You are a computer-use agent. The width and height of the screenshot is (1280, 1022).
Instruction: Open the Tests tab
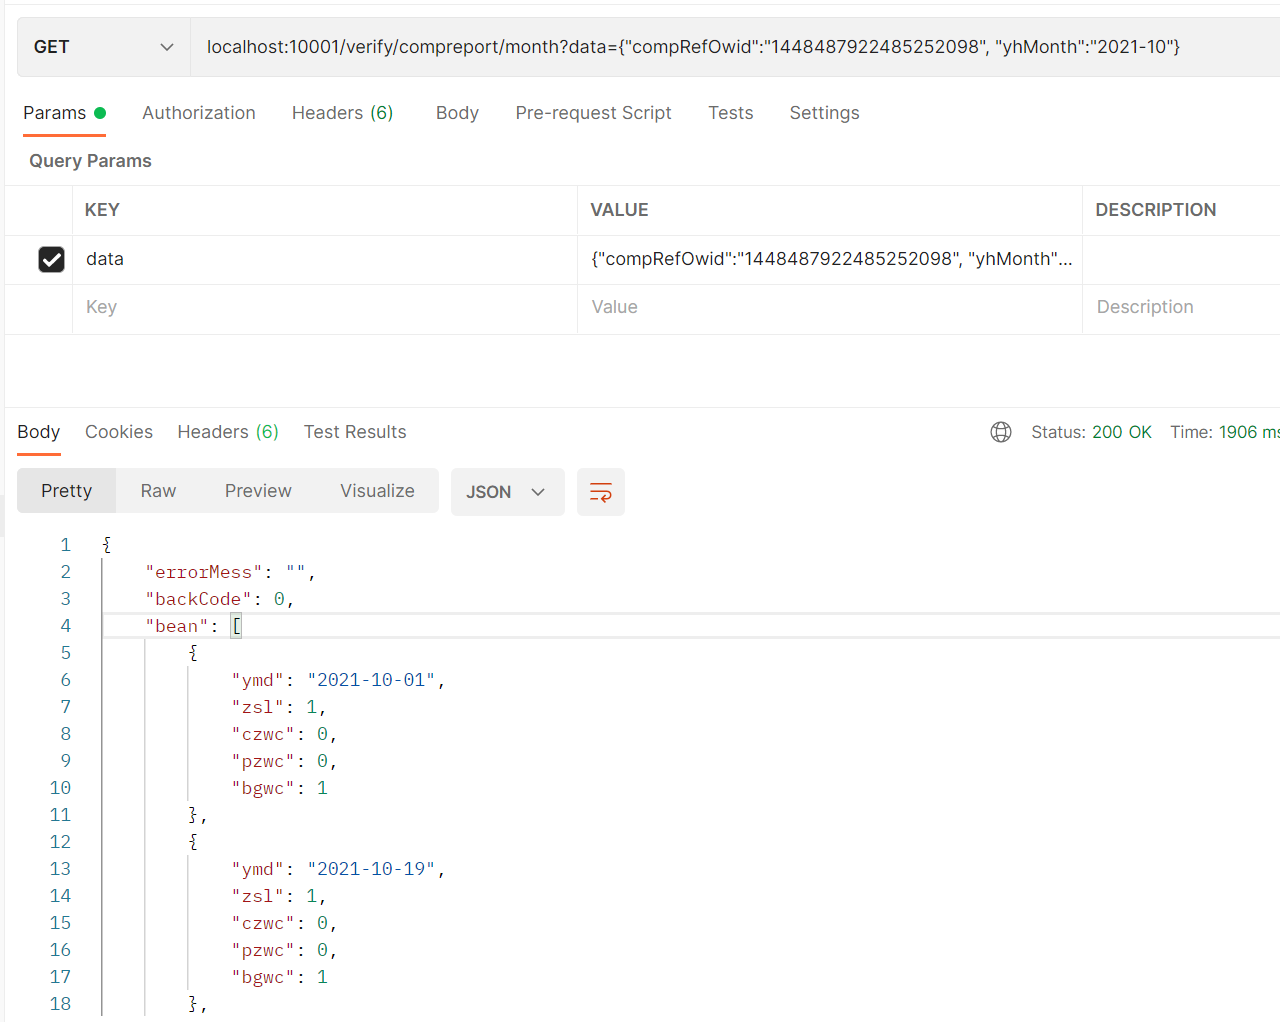[731, 113]
